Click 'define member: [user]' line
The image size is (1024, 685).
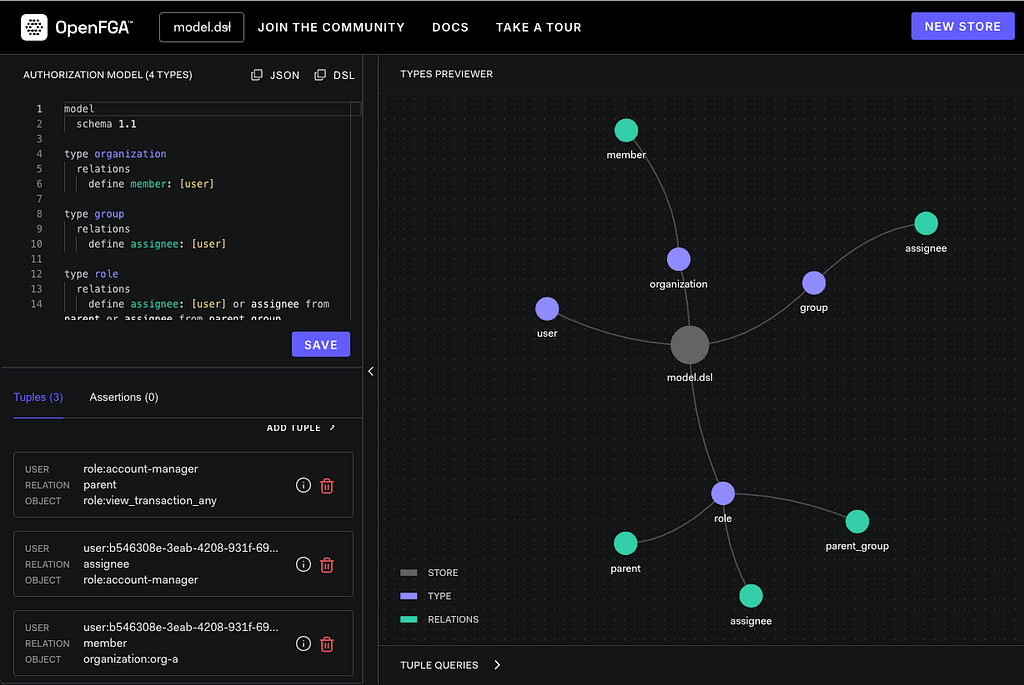coord(151,184)
